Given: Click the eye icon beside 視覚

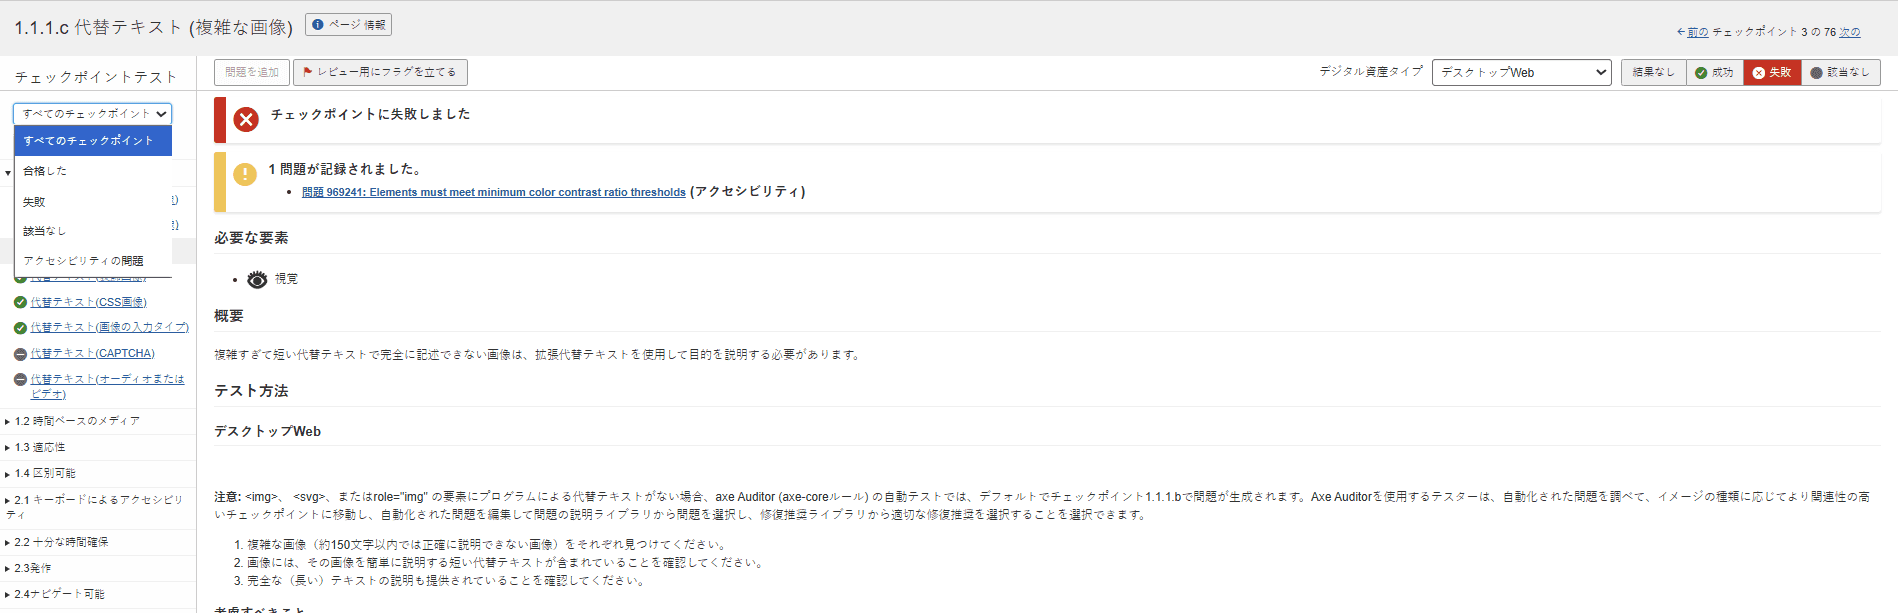Looking at the screenshot, I should (257, 280).
